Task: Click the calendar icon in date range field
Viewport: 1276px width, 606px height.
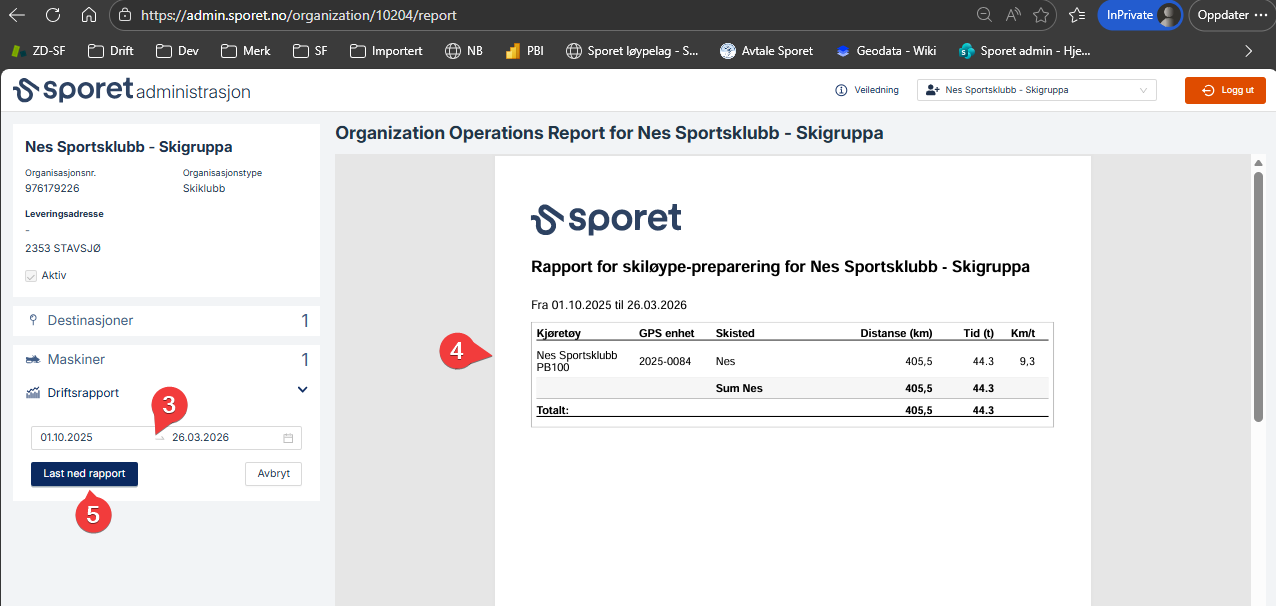Action: 288,438
